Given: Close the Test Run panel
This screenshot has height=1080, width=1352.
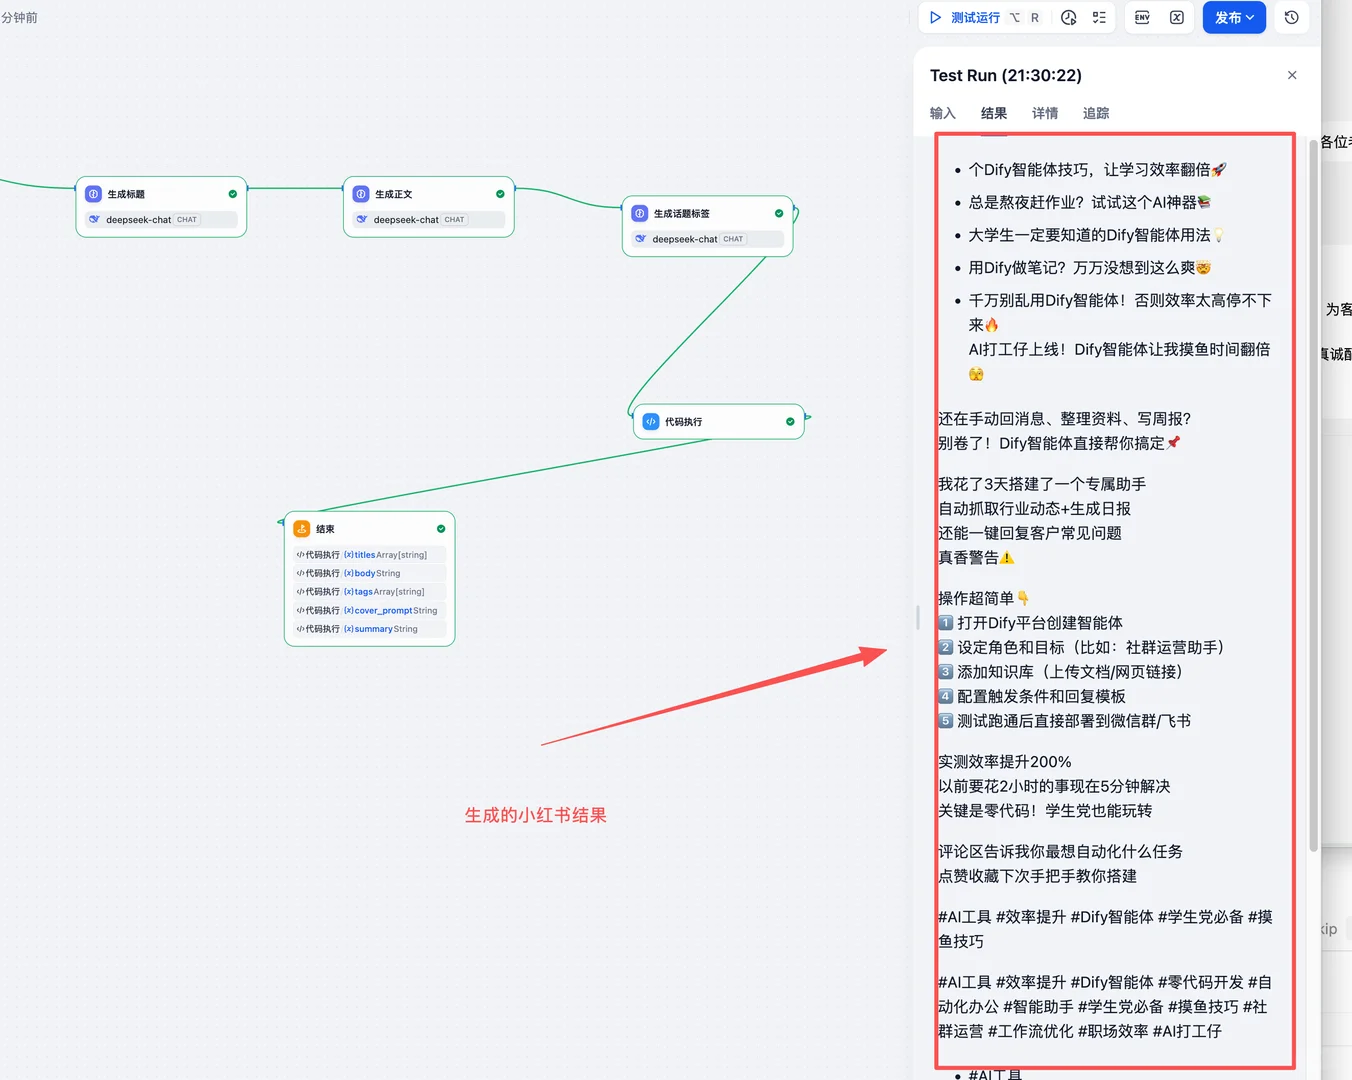Looking at the screenshot, I should (1292, 75).
